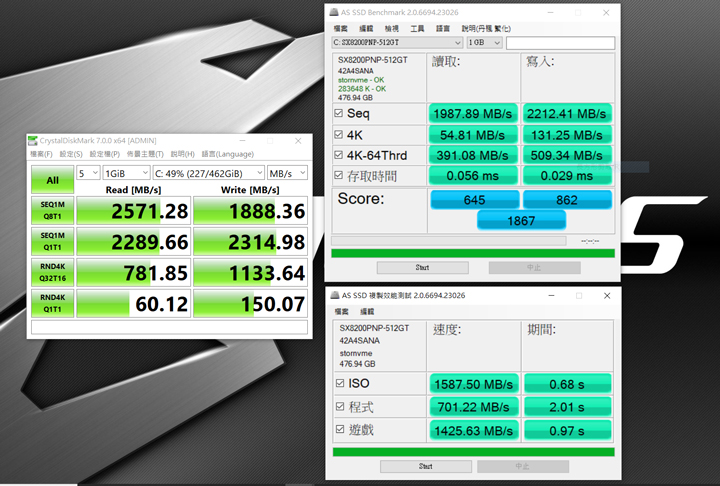This screenshot has width=720, height=486.
Task: Open AS SSD Benchmark 編輯 menu
Action: click(366, 28)
